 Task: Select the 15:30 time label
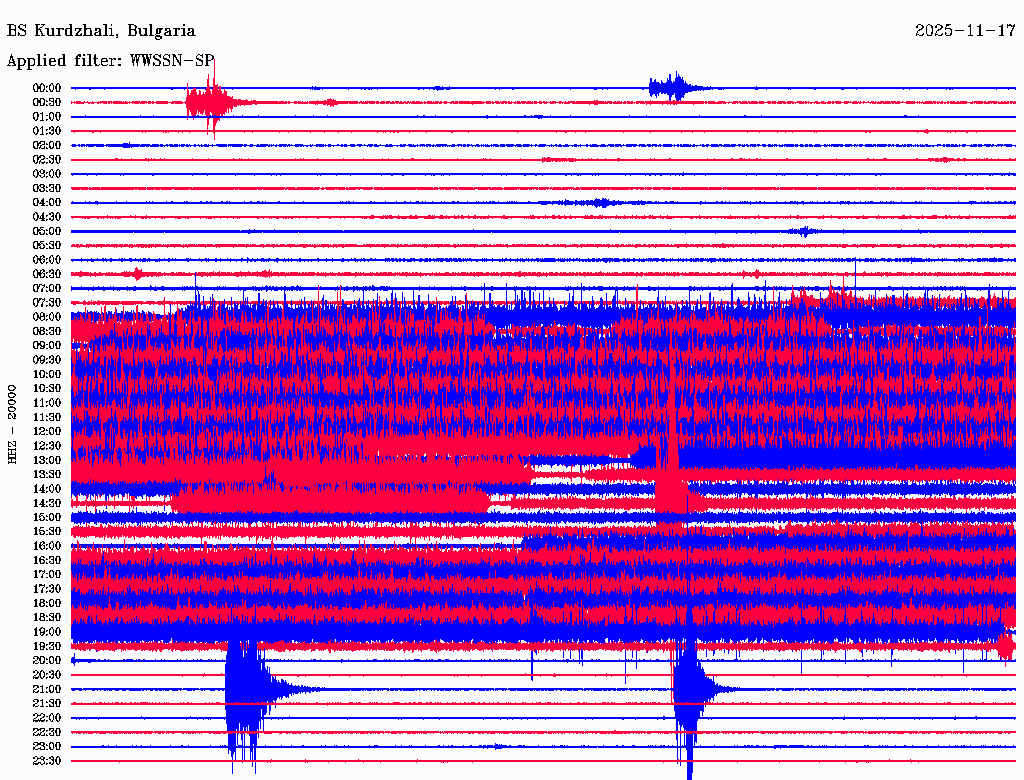(47, 532)
